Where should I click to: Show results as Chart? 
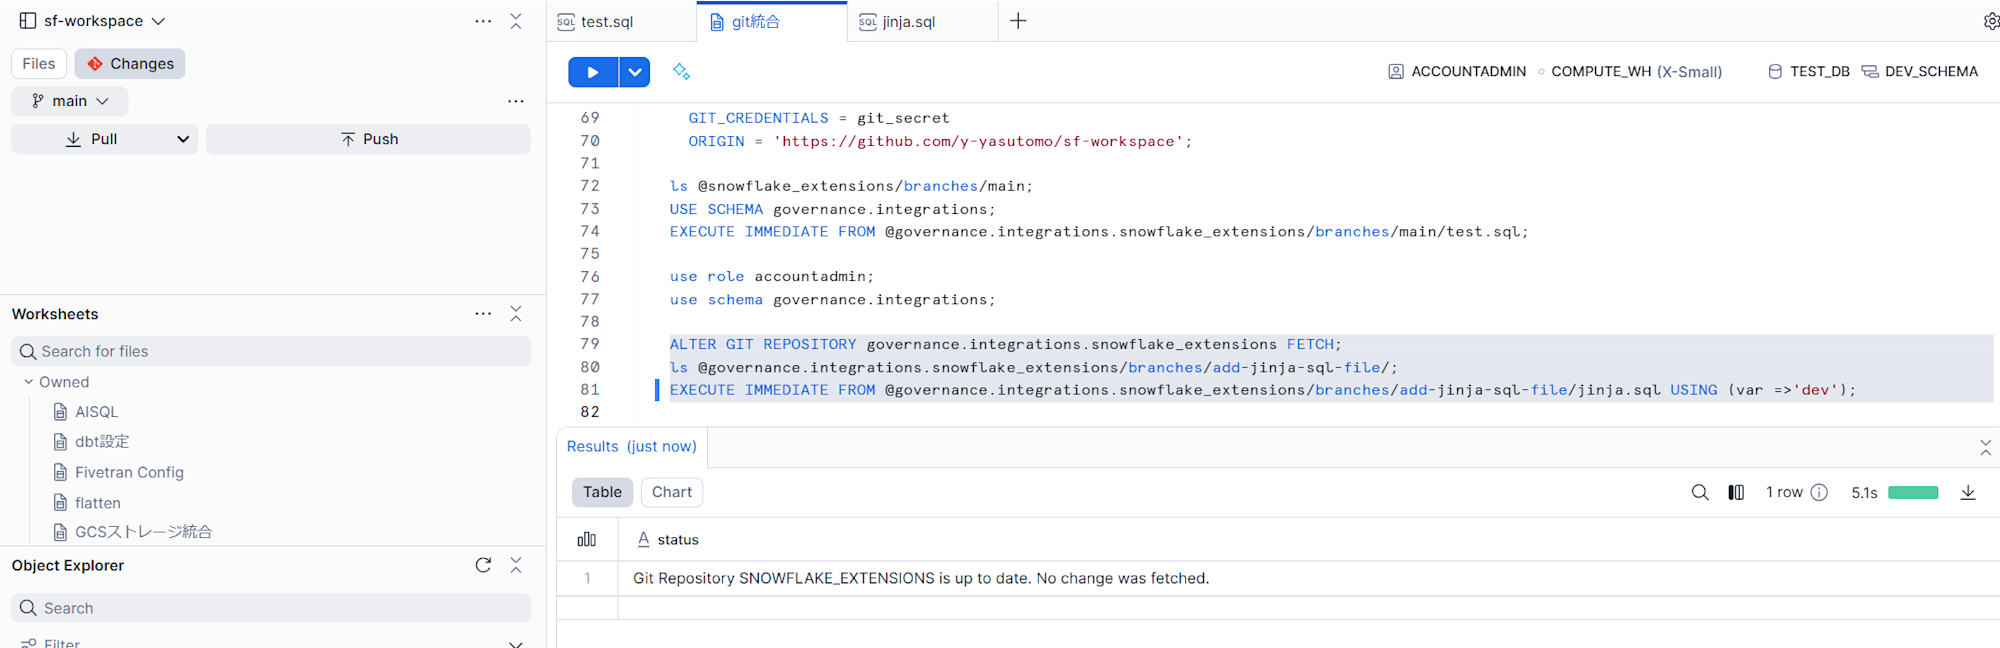coord(672,492)
